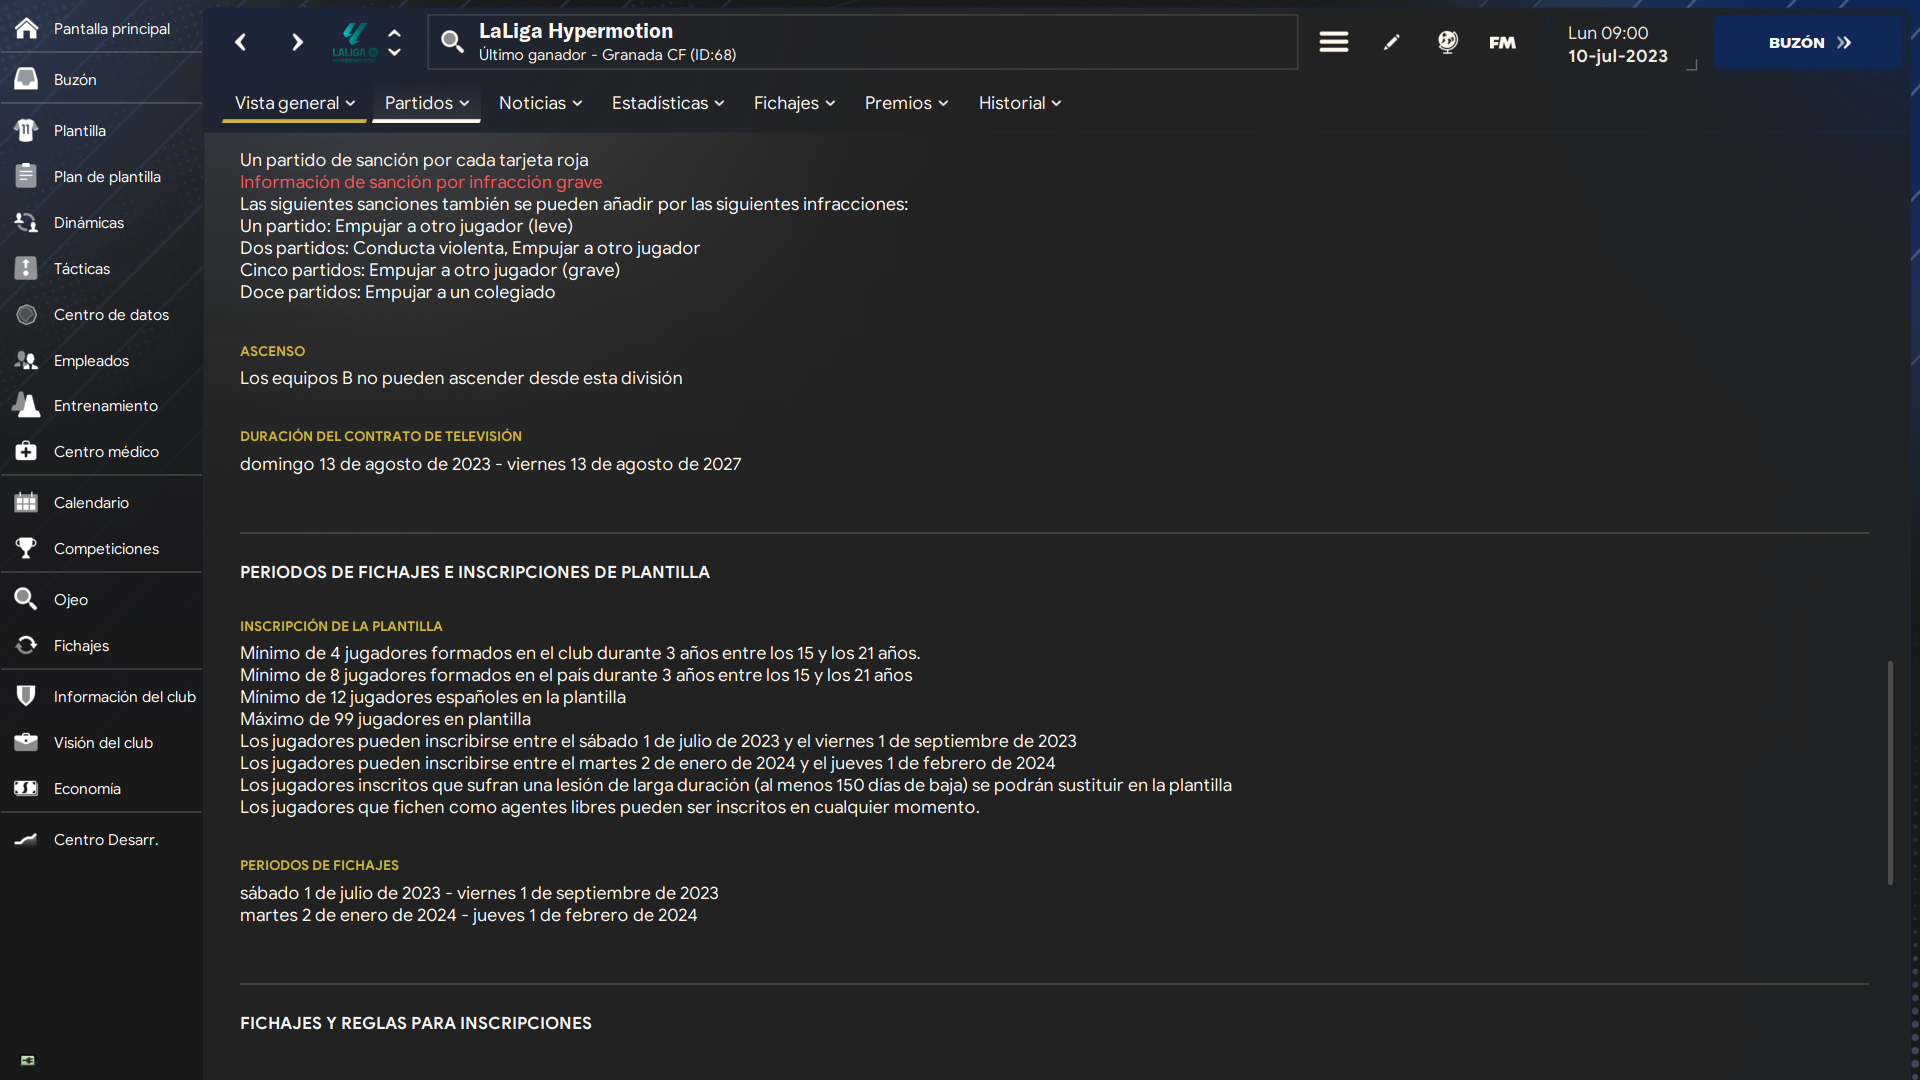This screenshot has height=1080, width=1920.
Task: Open the Noticias dropdown menu
Action: point(540,103)
